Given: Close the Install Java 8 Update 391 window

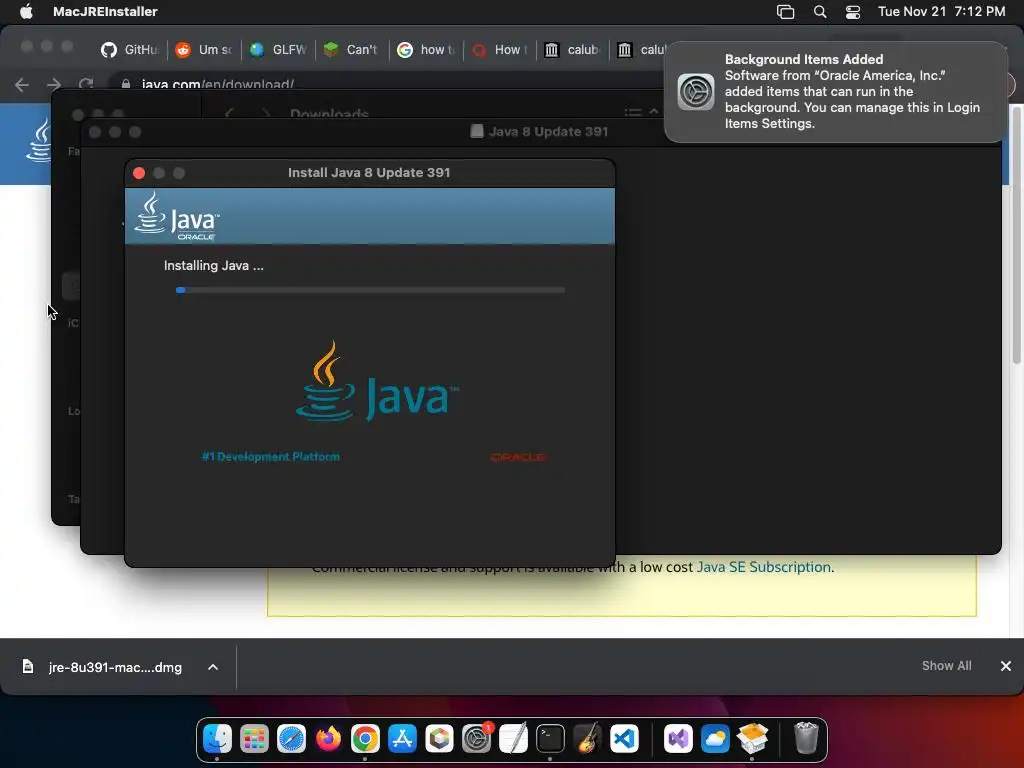Looking at the screenshot, I should [x=138, y=173].
